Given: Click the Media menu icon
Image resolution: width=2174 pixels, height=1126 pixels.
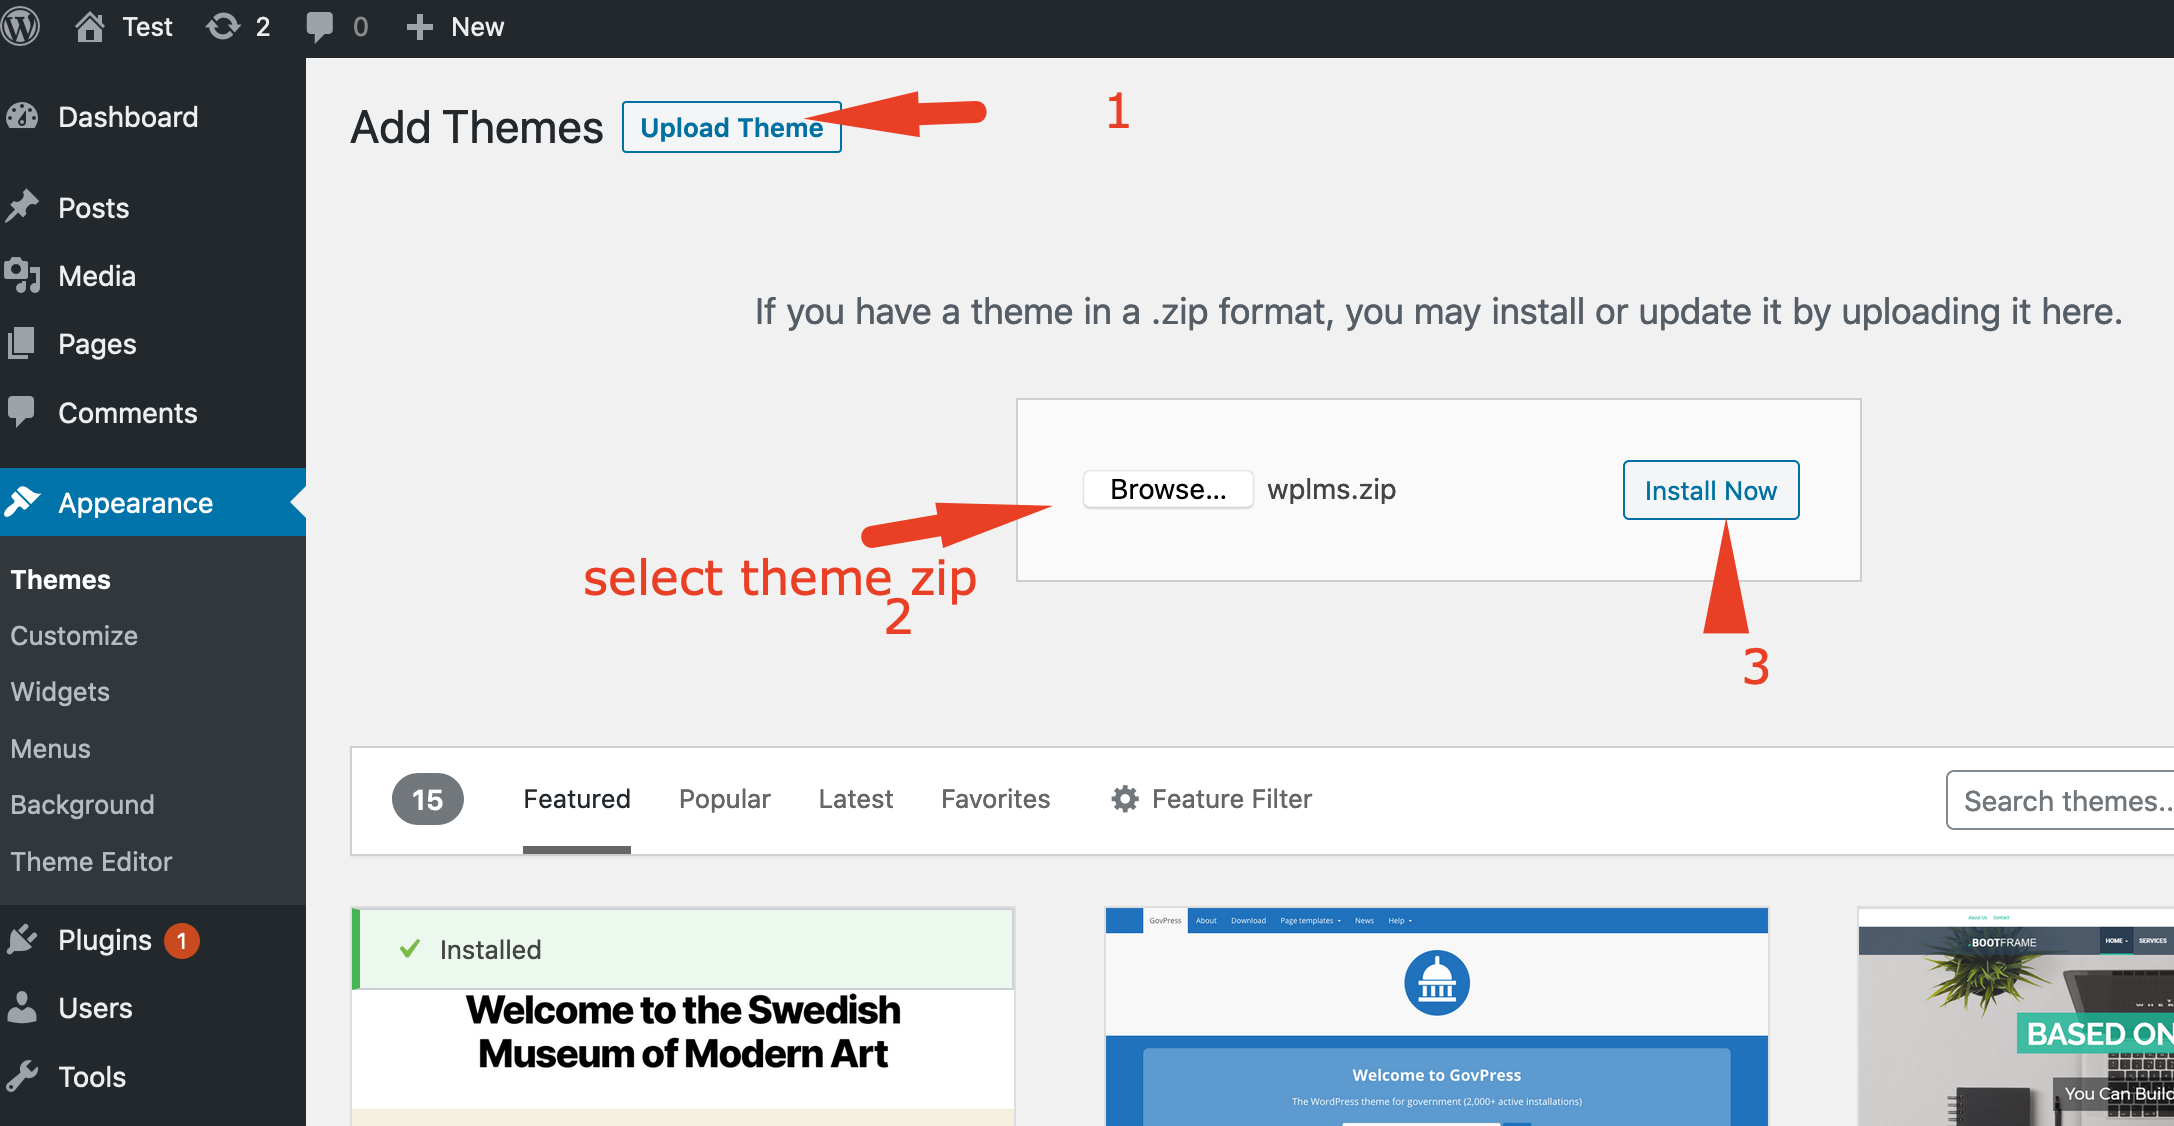Looking at the screenshot, I should pyautogui.click(x=24, y=276).
